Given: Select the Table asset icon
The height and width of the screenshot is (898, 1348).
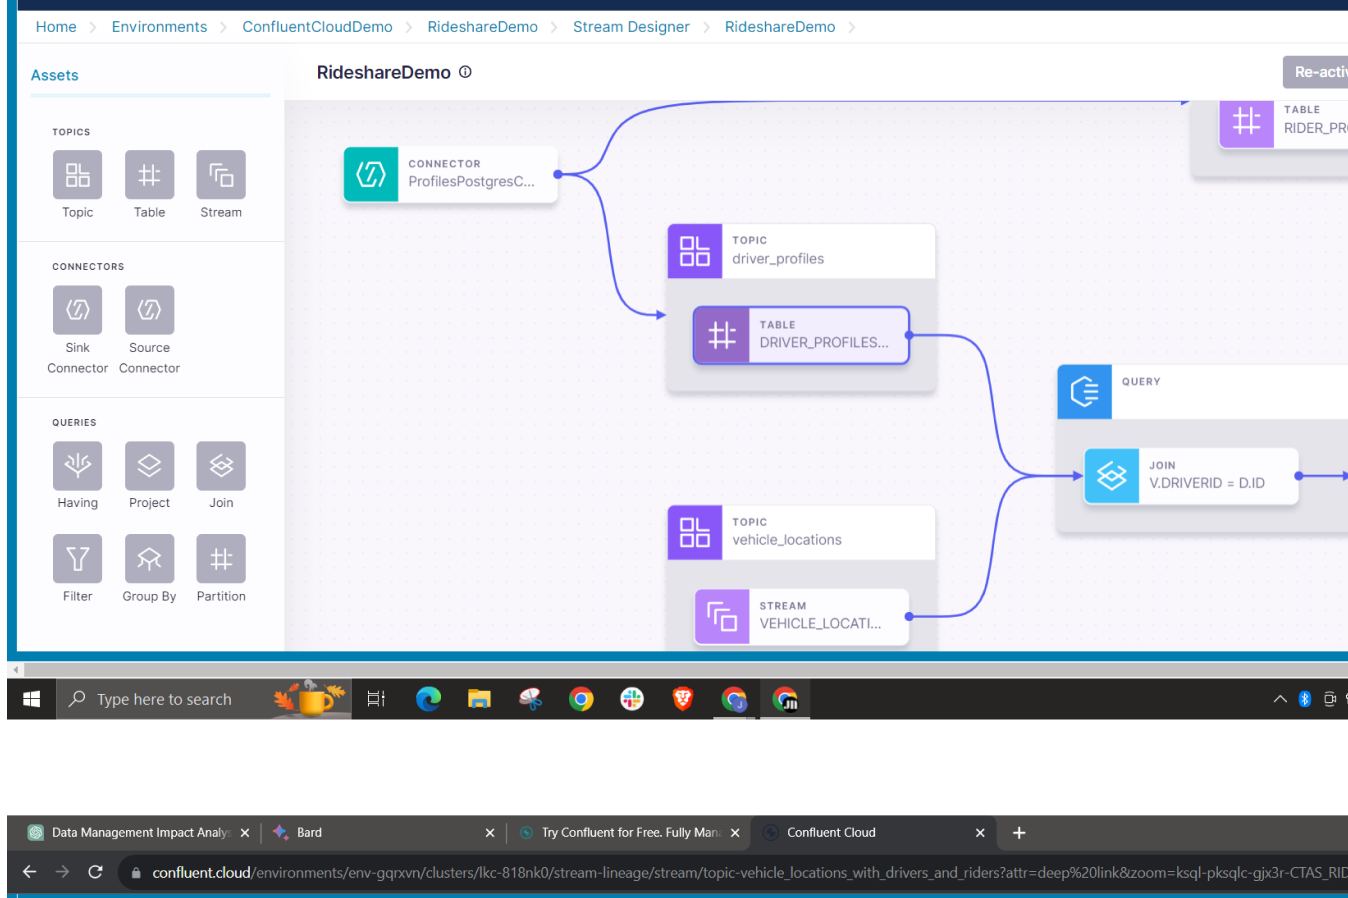Looking at the screenshot, I should pyautogui.click(x=149, y=175).
